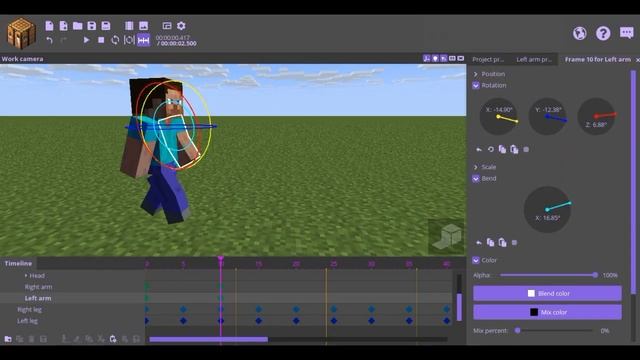The width and height of the screenshot is (640, 360).
Task: Click the Blend color button
Action: pyautogui.click(x=547, y=293)
